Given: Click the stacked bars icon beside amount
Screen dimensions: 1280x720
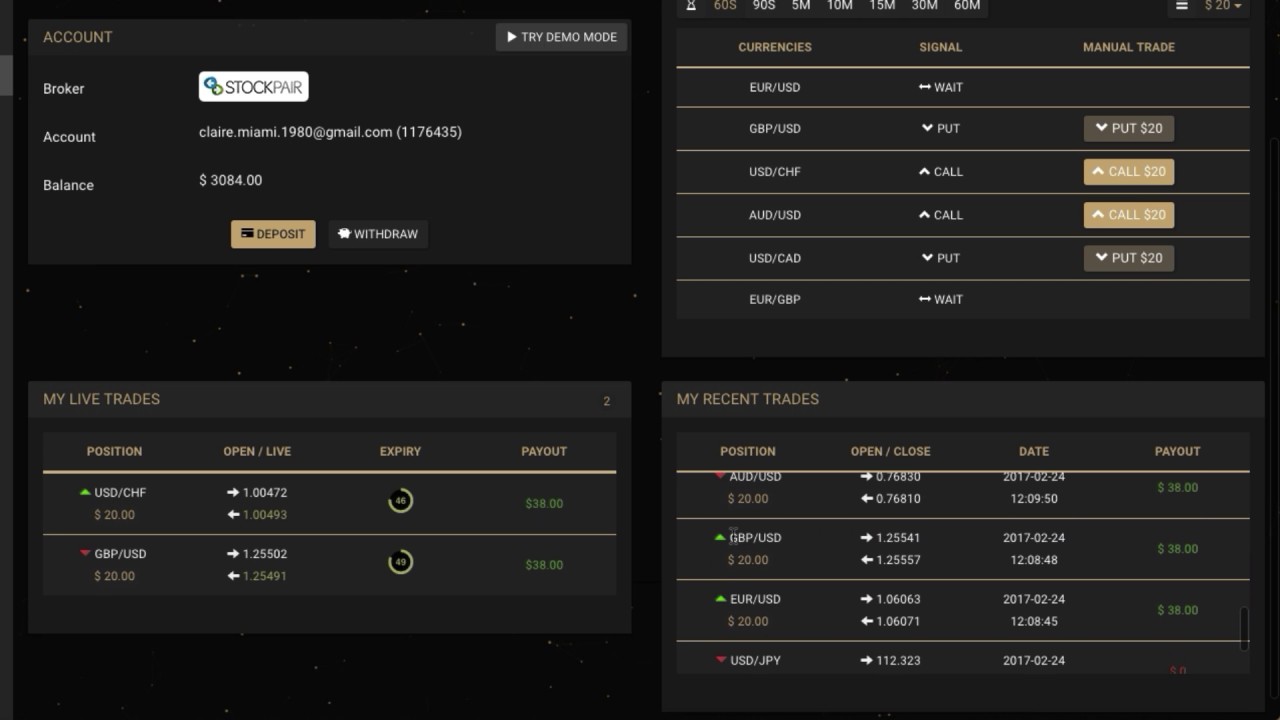Looking at the screenshot, I should pyautogui.click(x=1181, y=5).
